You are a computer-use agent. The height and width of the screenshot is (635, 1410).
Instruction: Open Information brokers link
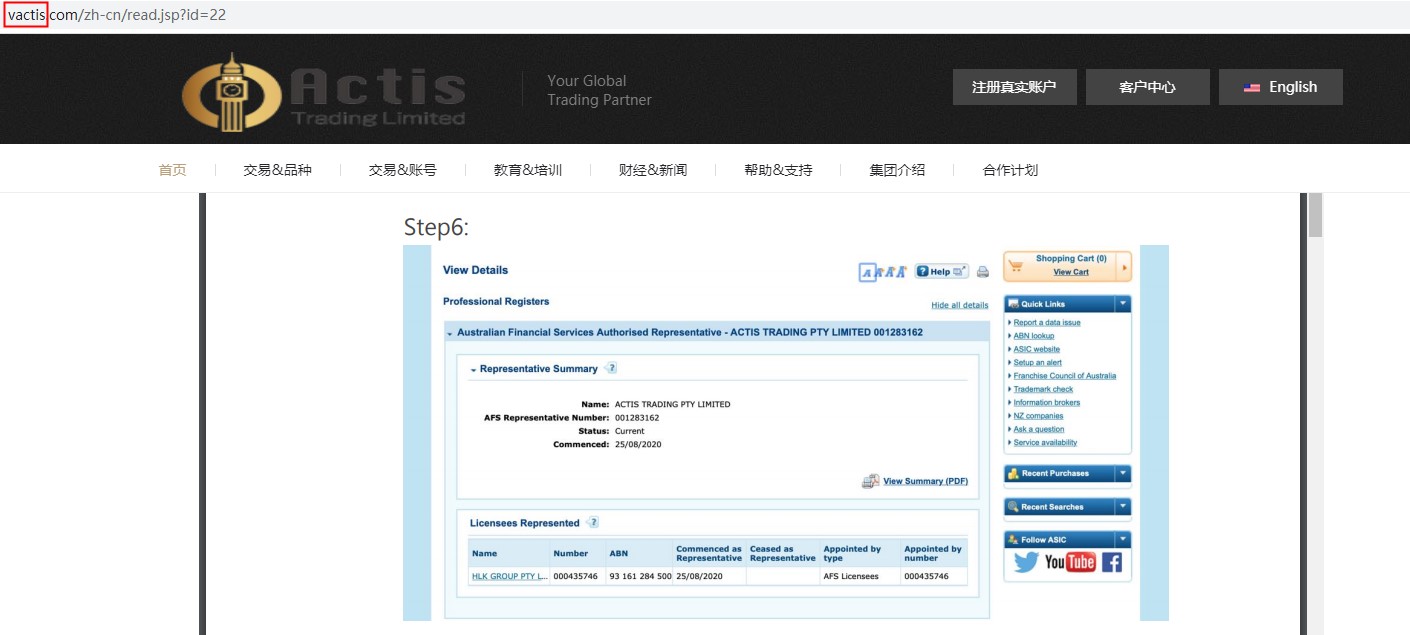pos(1047,403)
